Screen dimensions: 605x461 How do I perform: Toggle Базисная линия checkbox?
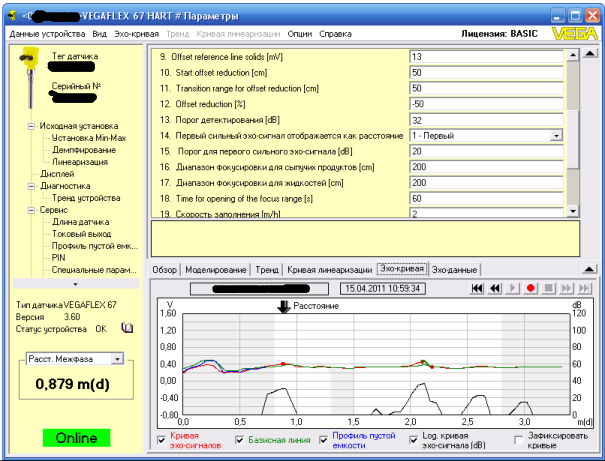click(240, 440)
